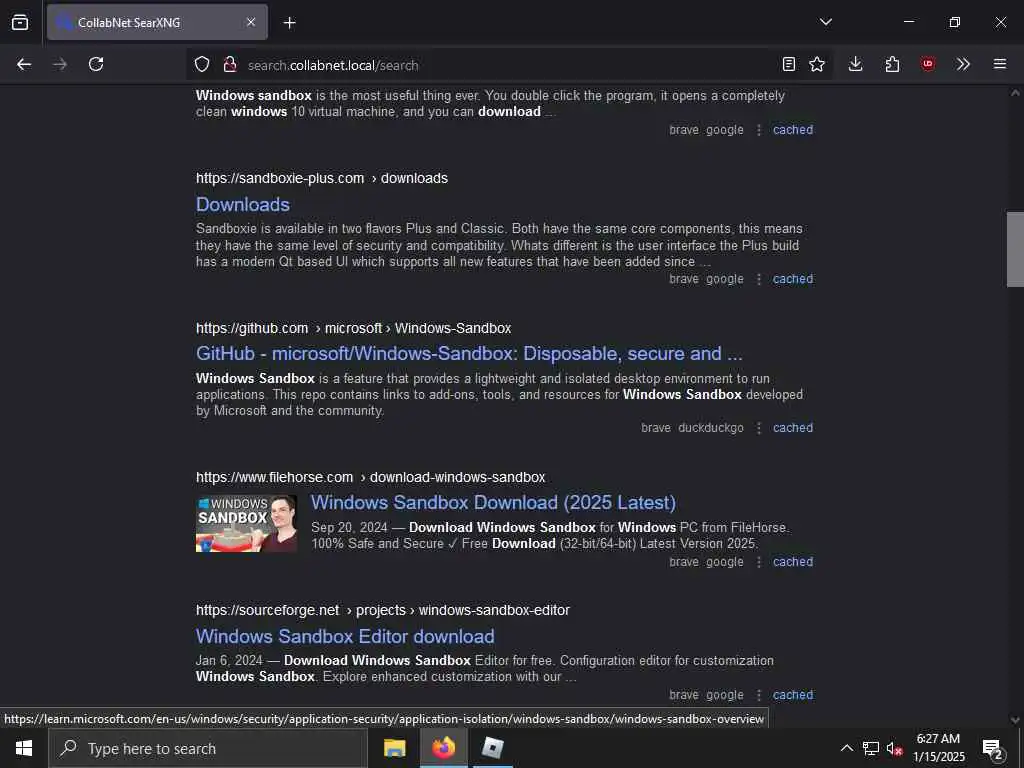Open the three-dot menu for FileHorse result
The width and height of the screenshot is (1024, 768).
pyautogui.click(x=758, y=562)
